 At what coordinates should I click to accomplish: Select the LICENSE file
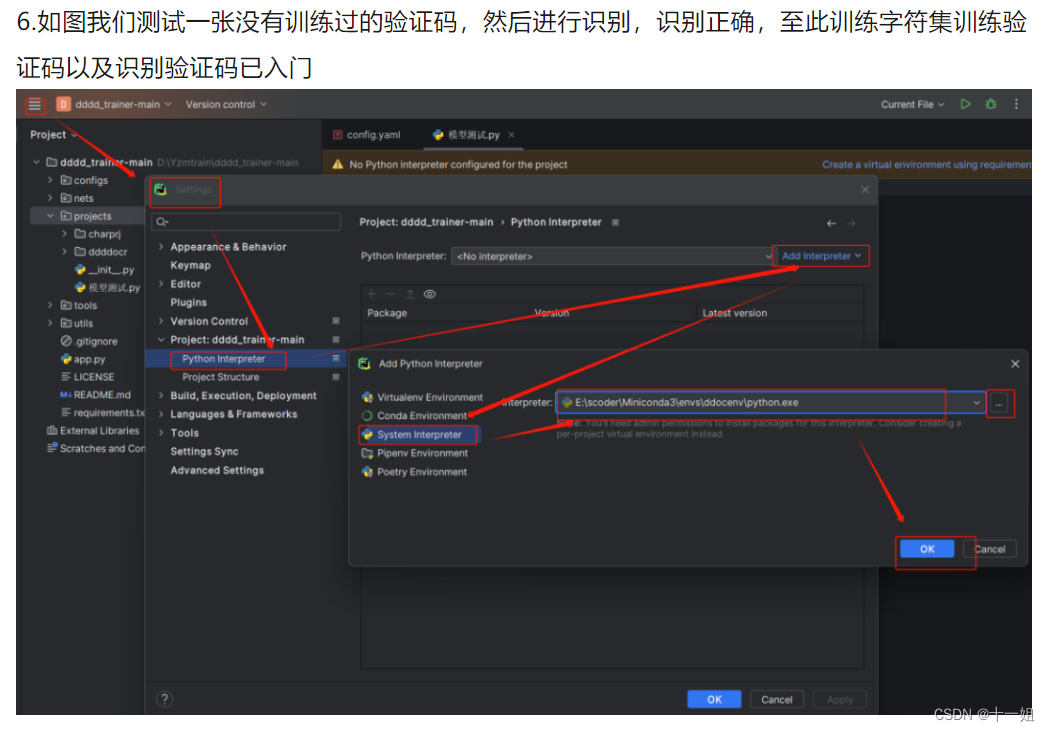[88, 377]
